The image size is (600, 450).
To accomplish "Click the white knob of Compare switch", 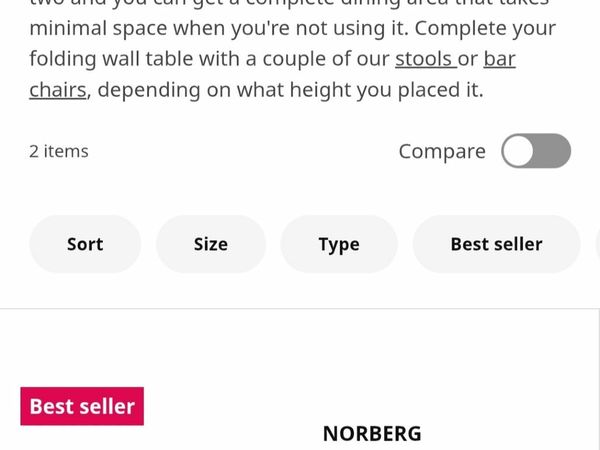I will coord(519,151).
